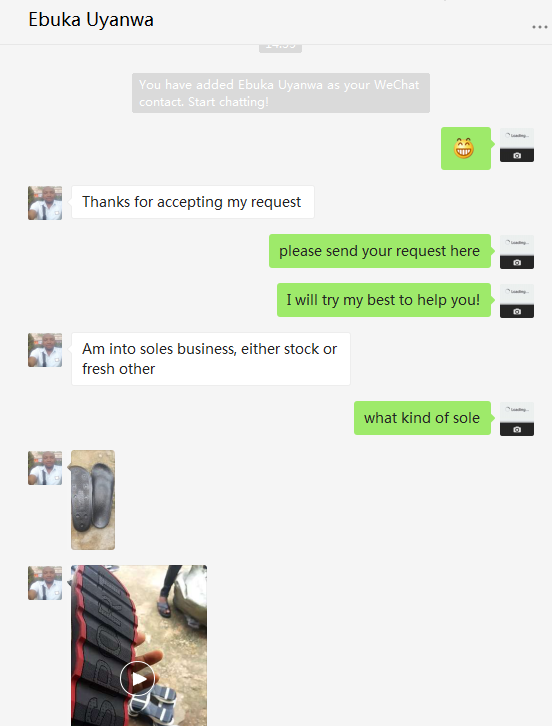Screen dimensions: 552x726
Task: Click your avatar next to 'please send your request here'
Action: (517, 252)
